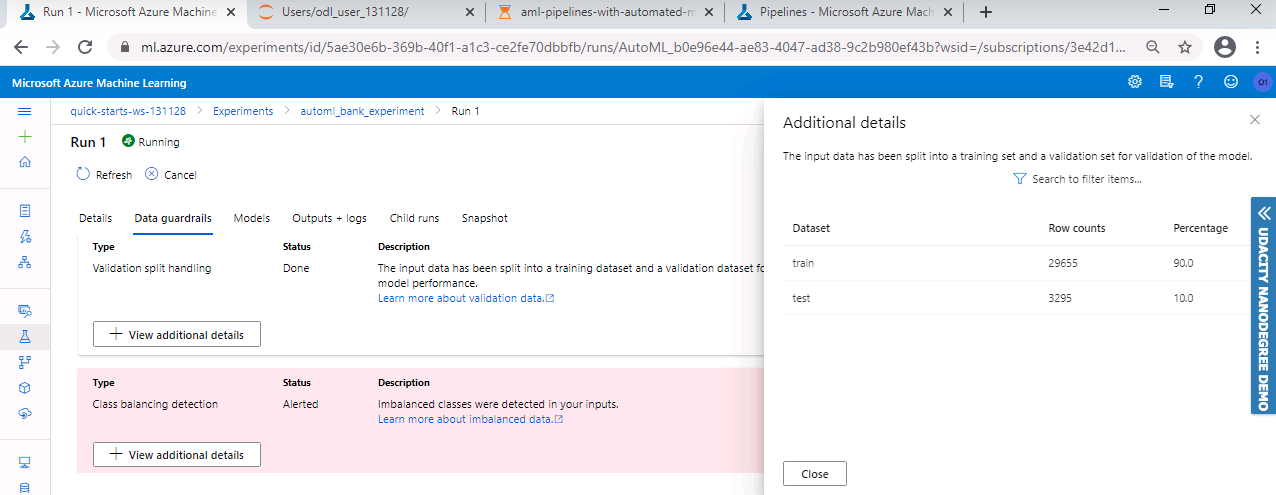The height and width of the screenshot is (495, 1276).
Task: Open Notebooks from the sidebar
Action: [25, 211]
